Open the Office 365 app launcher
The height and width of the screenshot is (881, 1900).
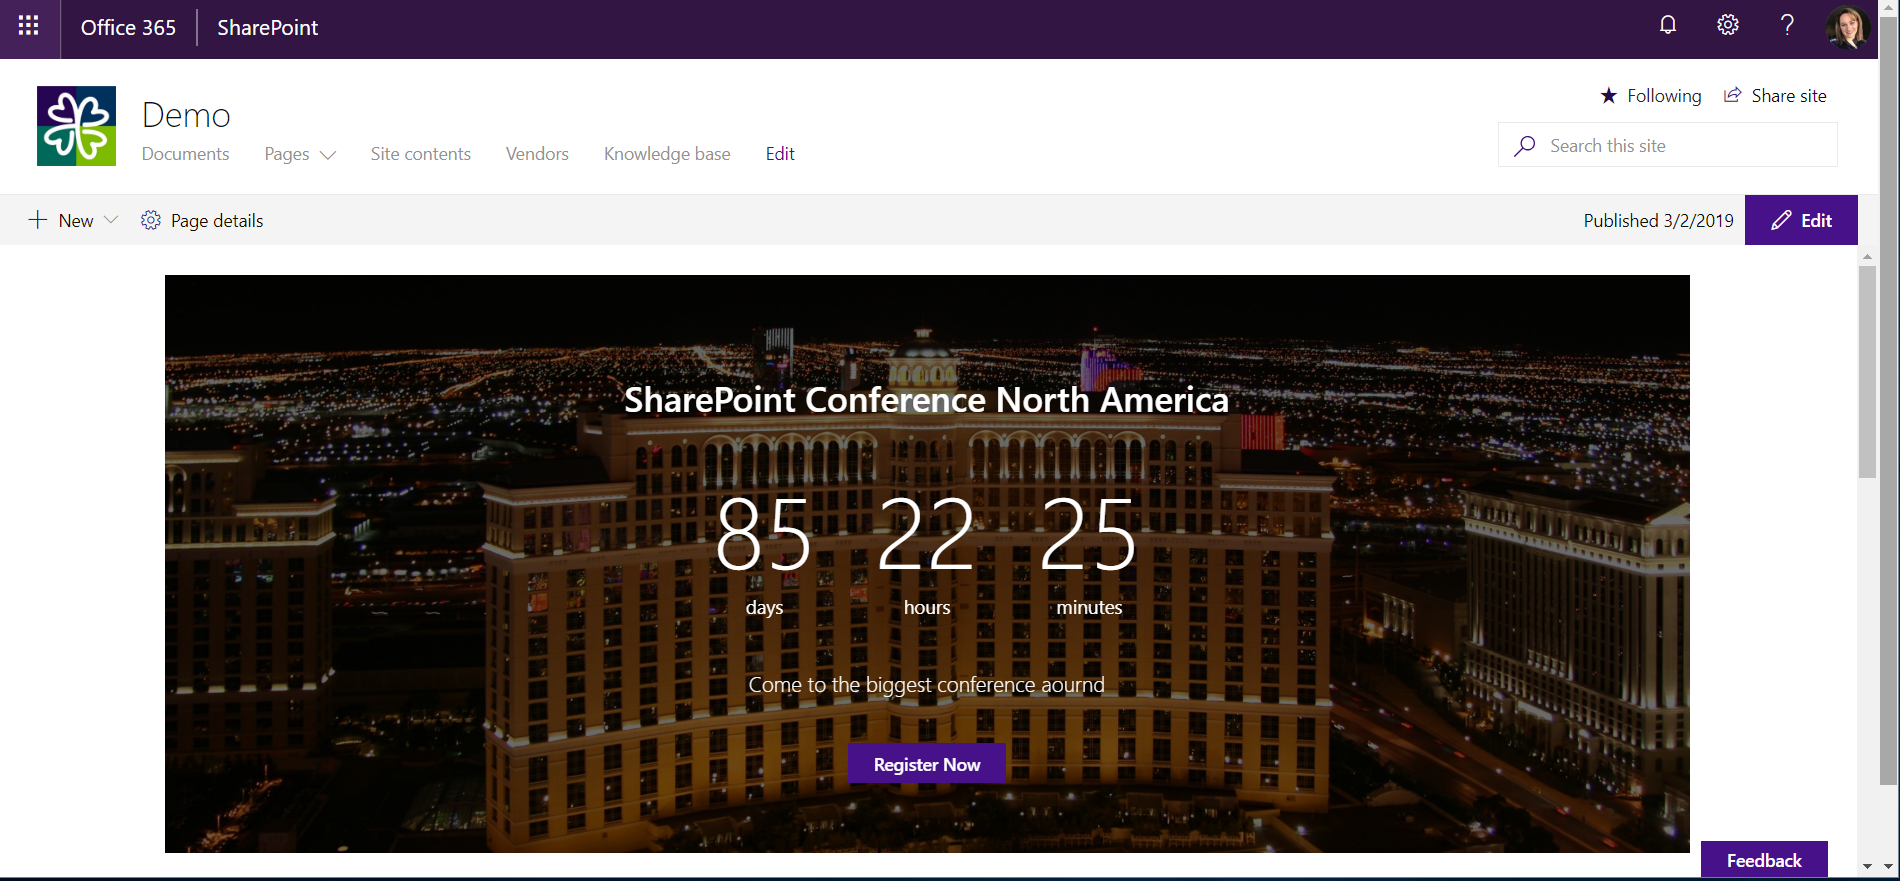[29, 27]
